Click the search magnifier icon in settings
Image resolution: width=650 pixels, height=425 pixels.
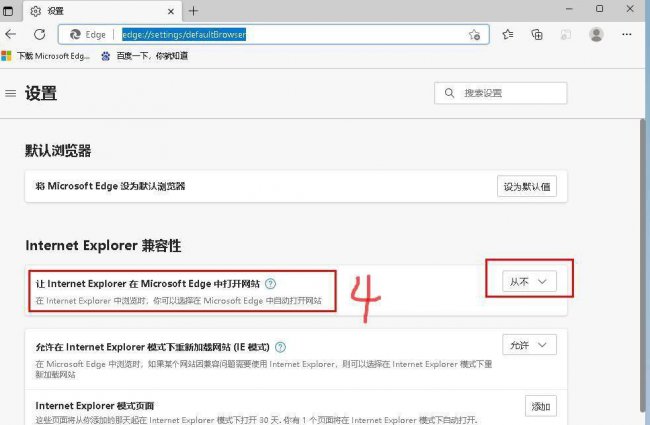449,93
